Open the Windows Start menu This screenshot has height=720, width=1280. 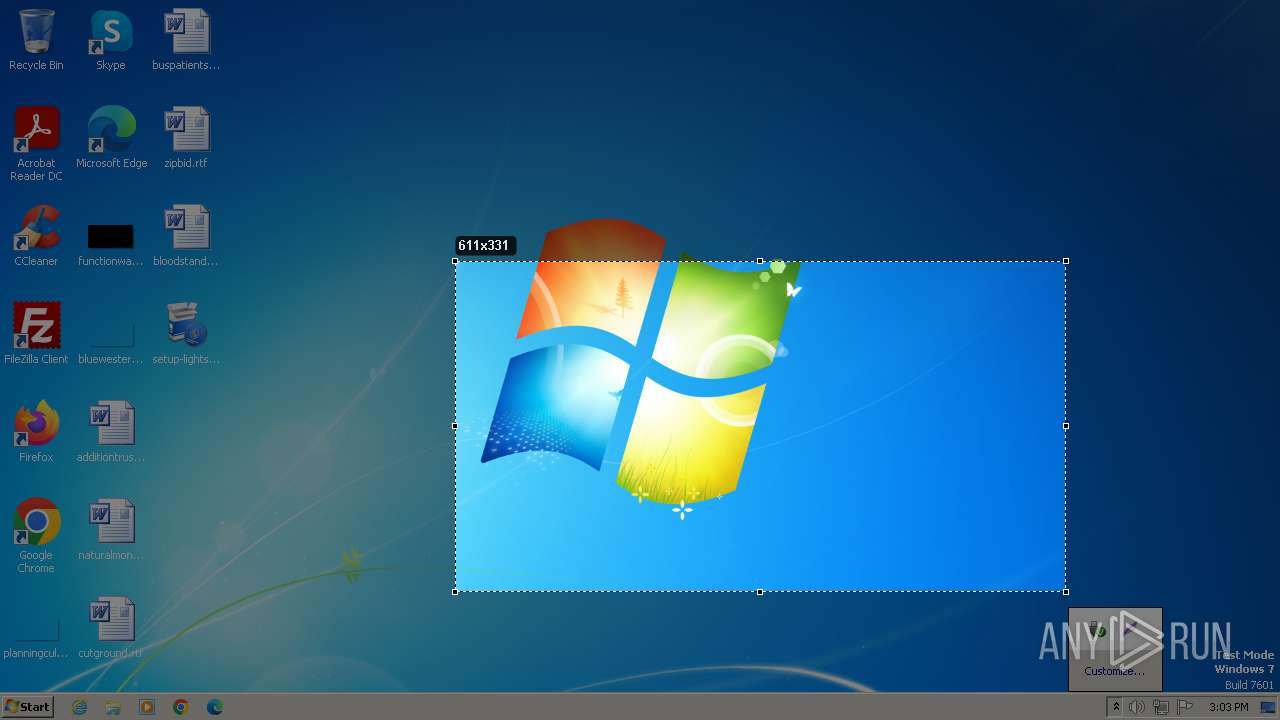click(x=27, y=706)
